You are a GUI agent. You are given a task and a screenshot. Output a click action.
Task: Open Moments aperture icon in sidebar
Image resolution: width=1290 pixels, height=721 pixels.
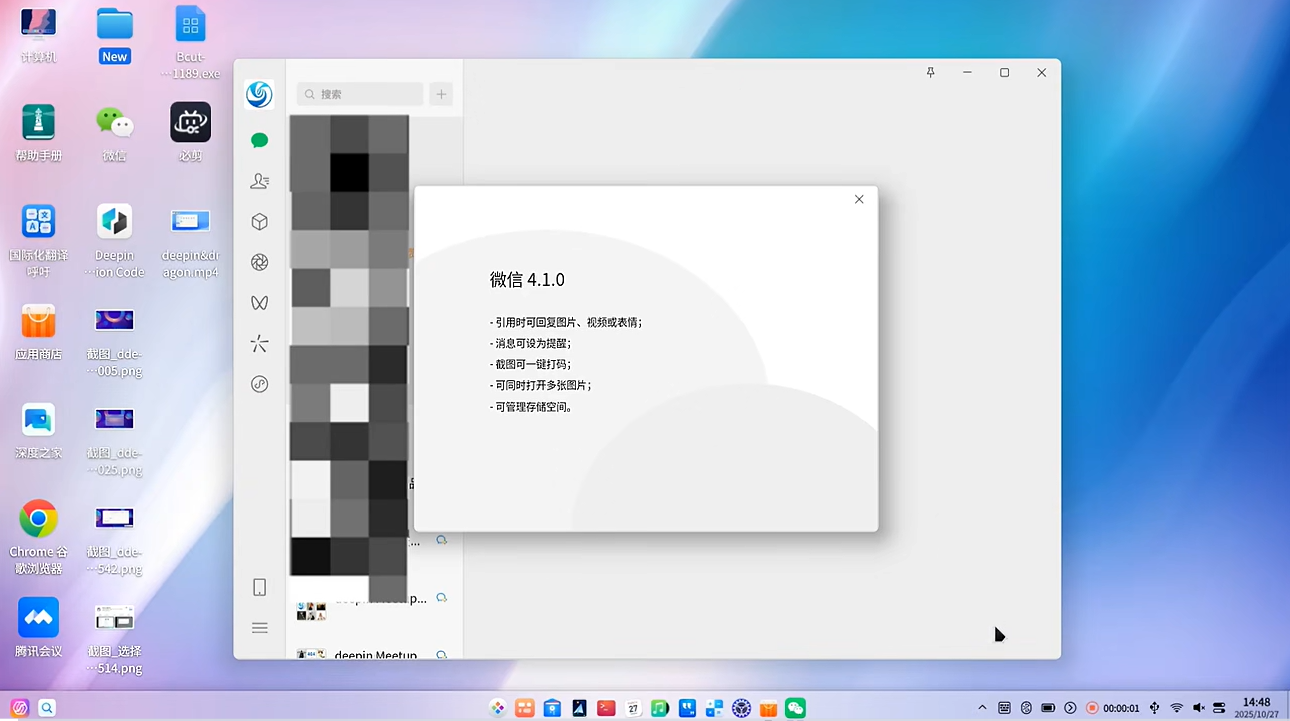(259, 262)
